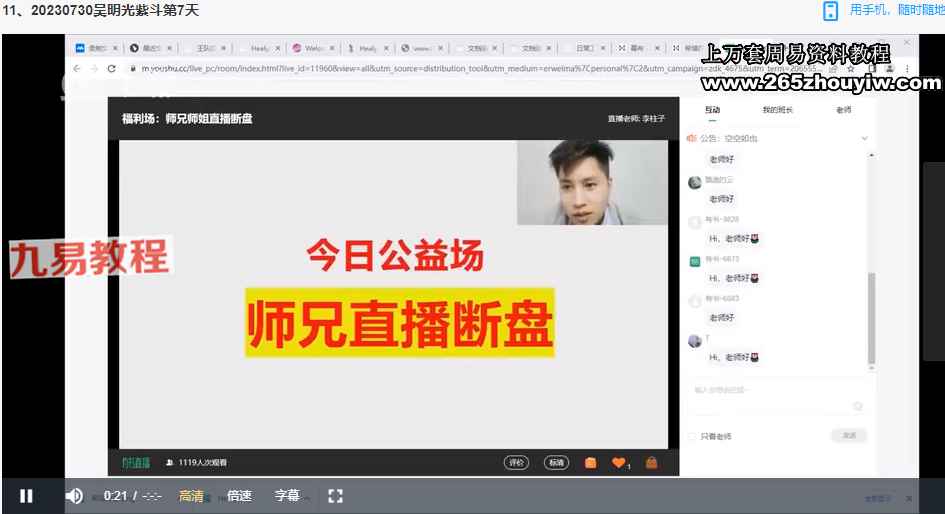Viewport: 945px width, 514px height.
Task: Click the browser reload icon
Action: [x=111, y=68]
